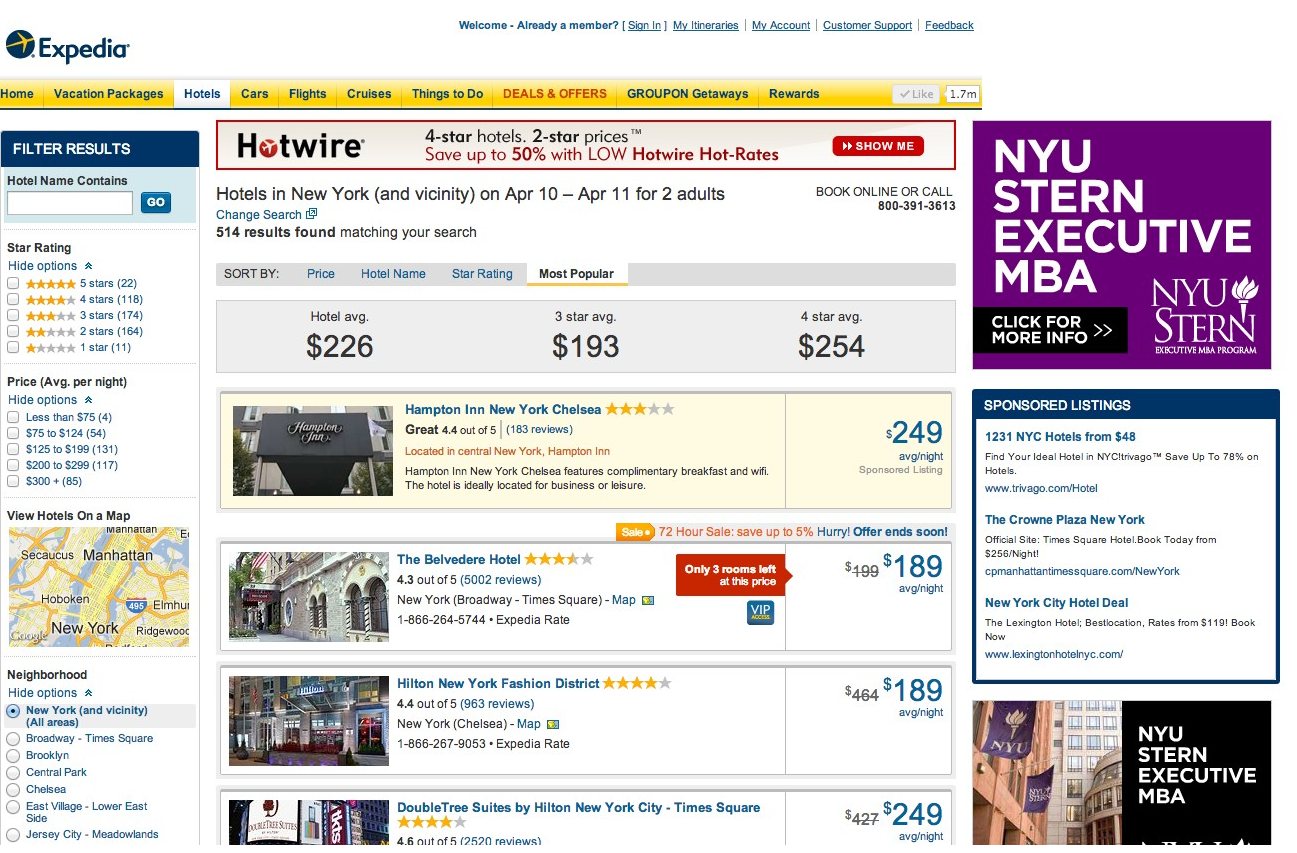Check the 3 stars filter
Screen dimensions: 1297x853
(x=13, y=315)
